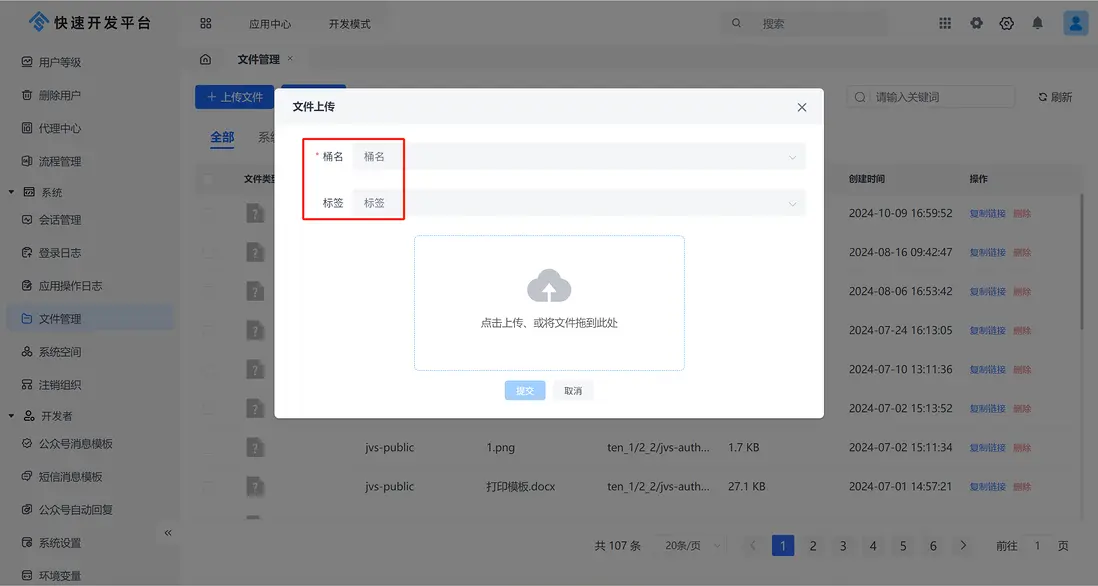Collapse the sidebar with double-chevron
Viewport: 1098px width, 586px height.
(x=168, y=533)
